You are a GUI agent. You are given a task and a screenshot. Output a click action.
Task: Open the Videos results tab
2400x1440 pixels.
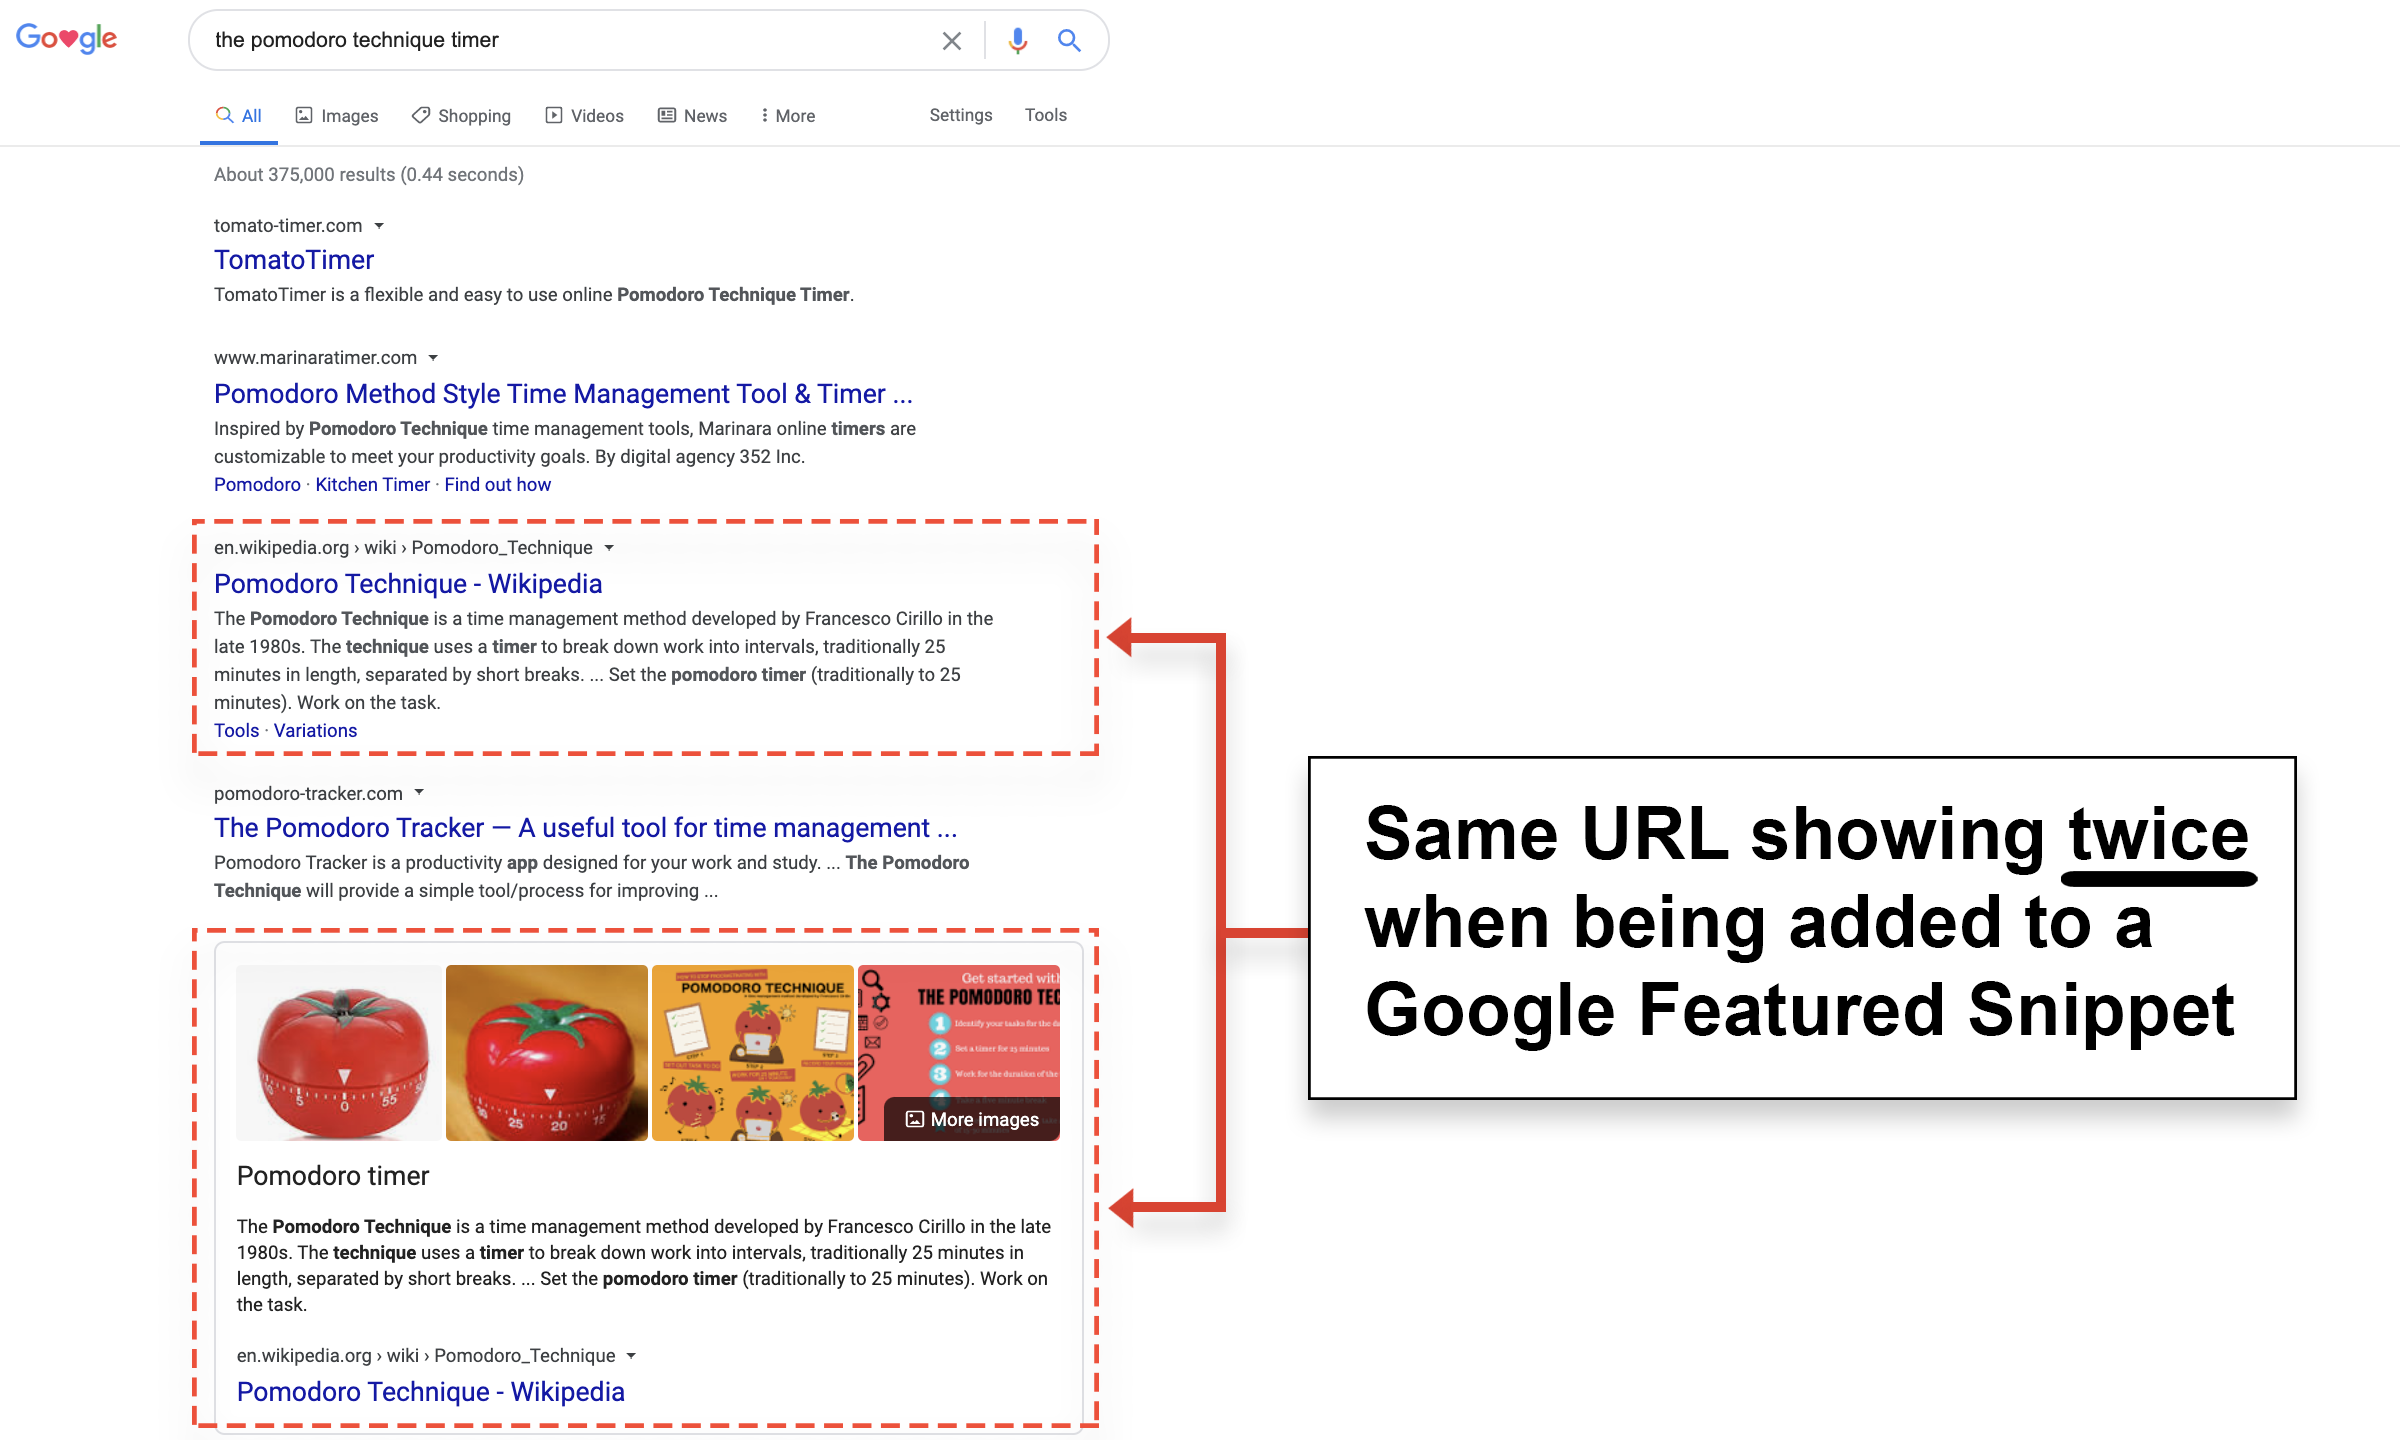584,116
